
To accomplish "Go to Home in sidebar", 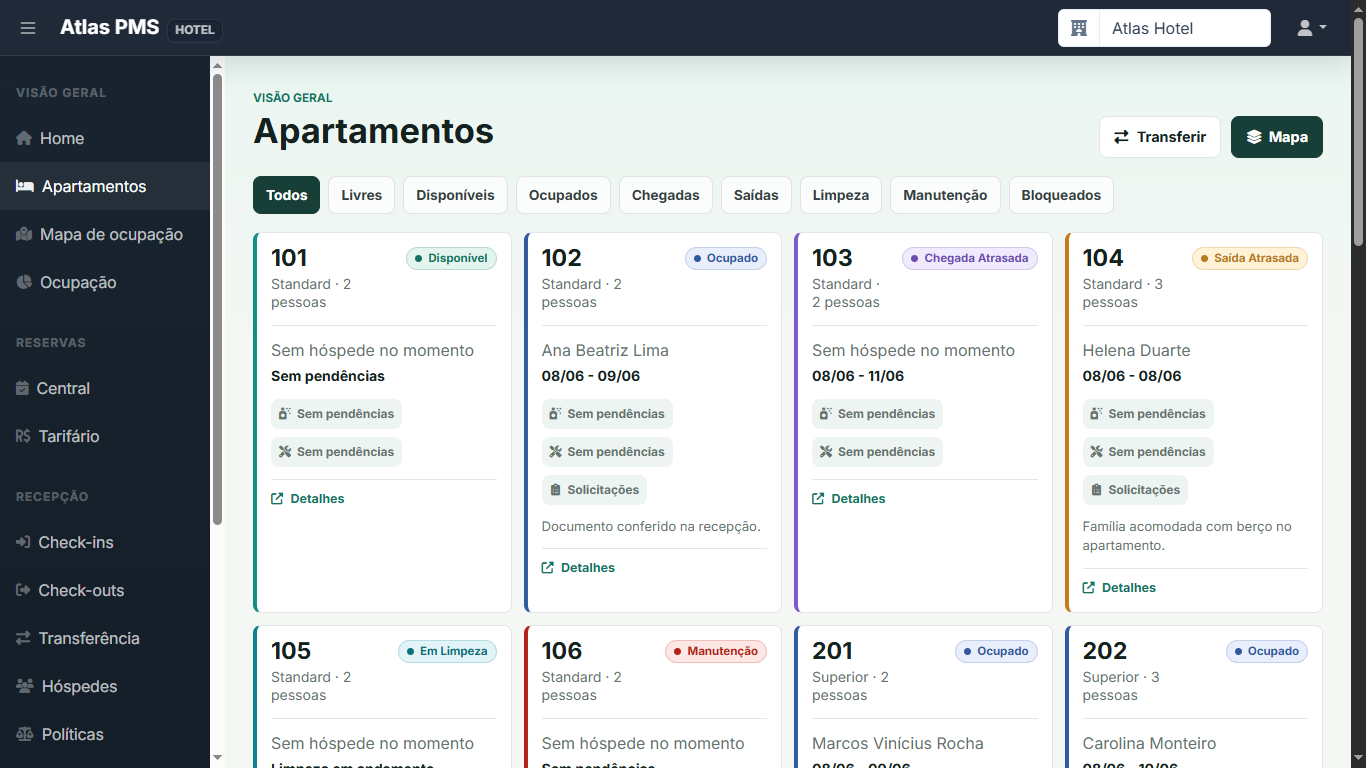I will (x=105, y=138).
